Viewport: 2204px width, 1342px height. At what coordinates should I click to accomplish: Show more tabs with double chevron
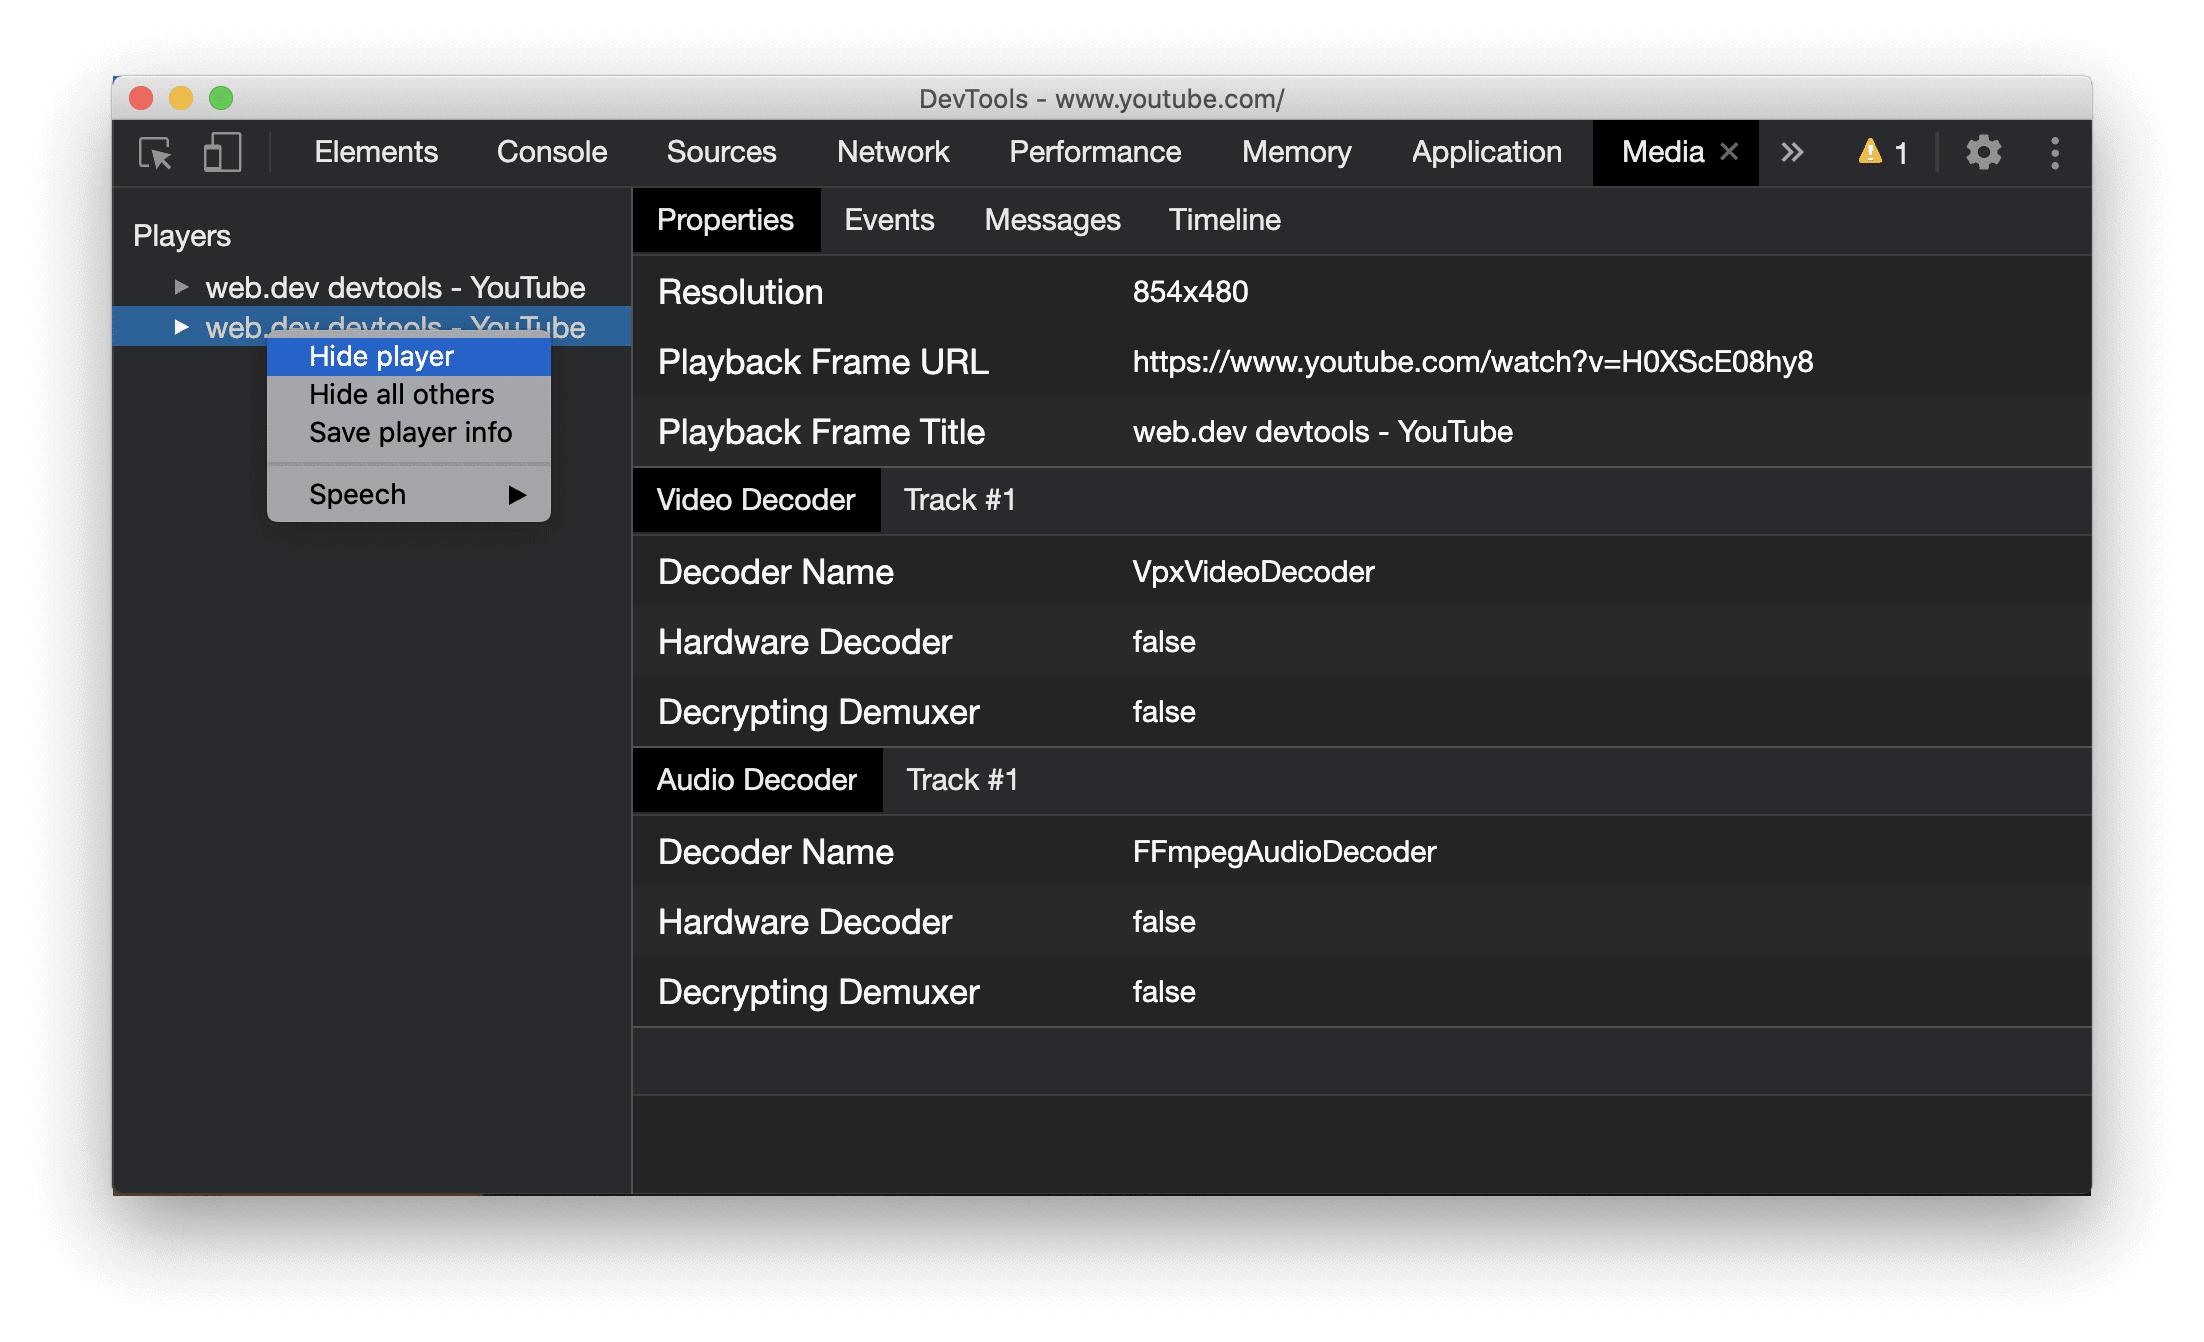[1792, 153]
